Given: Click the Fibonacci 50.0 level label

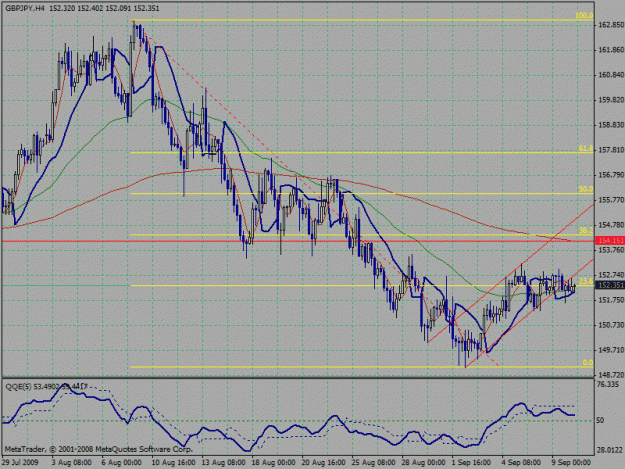Looking at the screenshot, I should [x=586, y=189].
